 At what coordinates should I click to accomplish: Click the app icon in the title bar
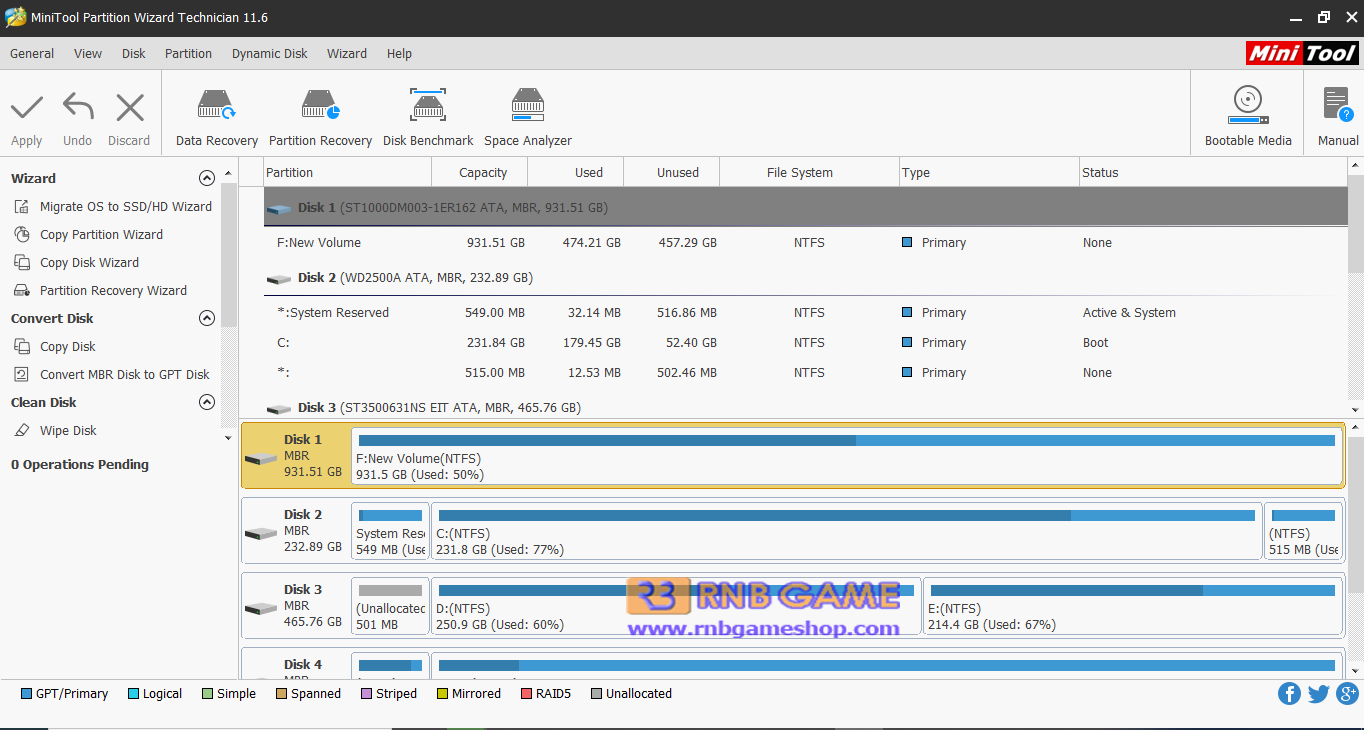click(x=15, y=17)
